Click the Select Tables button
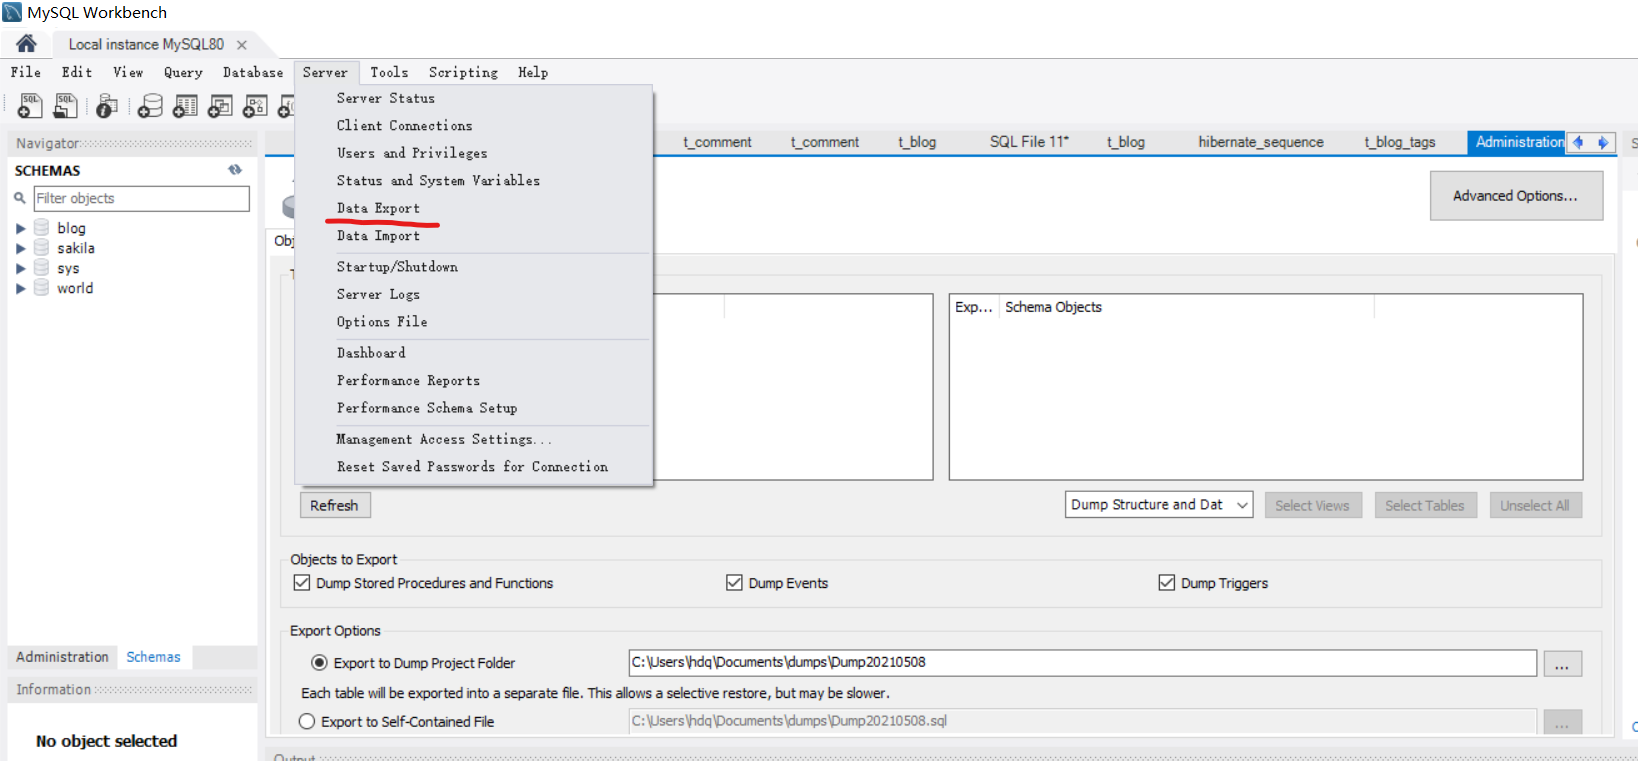The image size is (1638, 761). tap(1424, 505)
